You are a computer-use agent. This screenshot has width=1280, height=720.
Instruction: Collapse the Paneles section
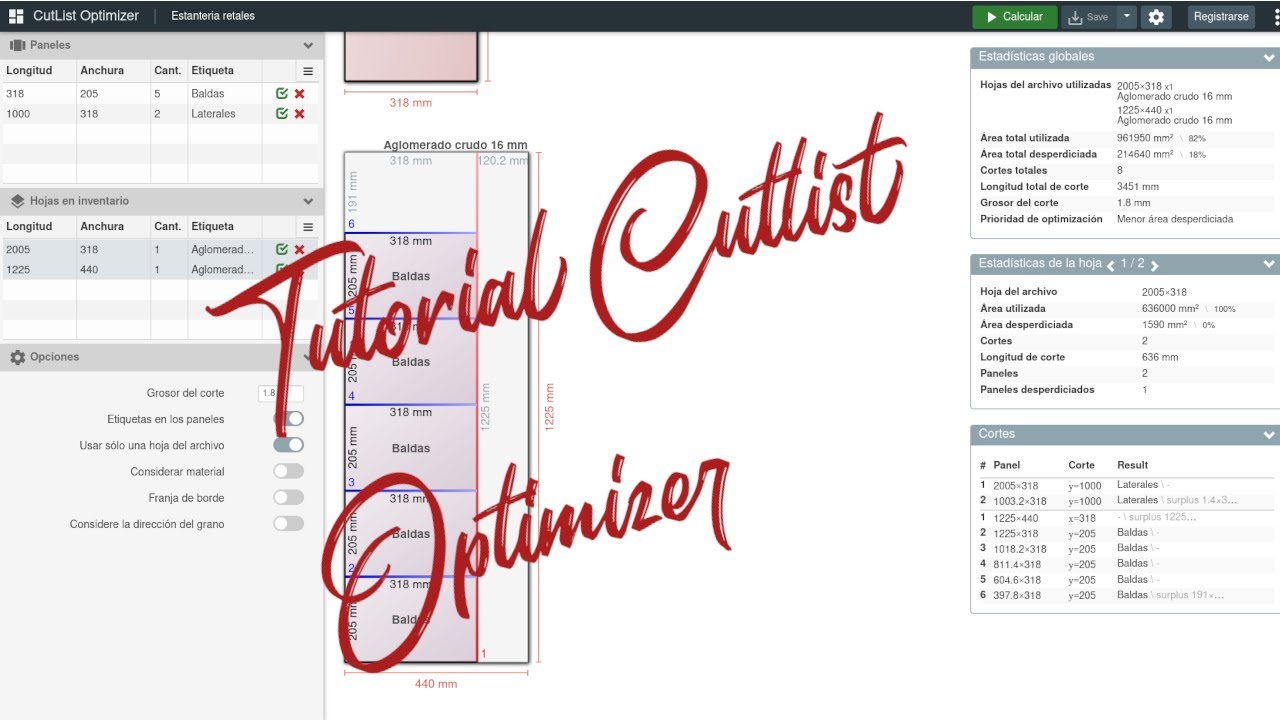pos(308,45)
